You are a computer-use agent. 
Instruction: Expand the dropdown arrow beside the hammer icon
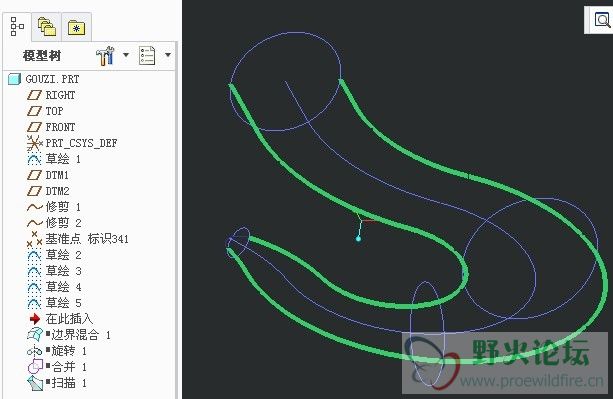pos(126,55)
